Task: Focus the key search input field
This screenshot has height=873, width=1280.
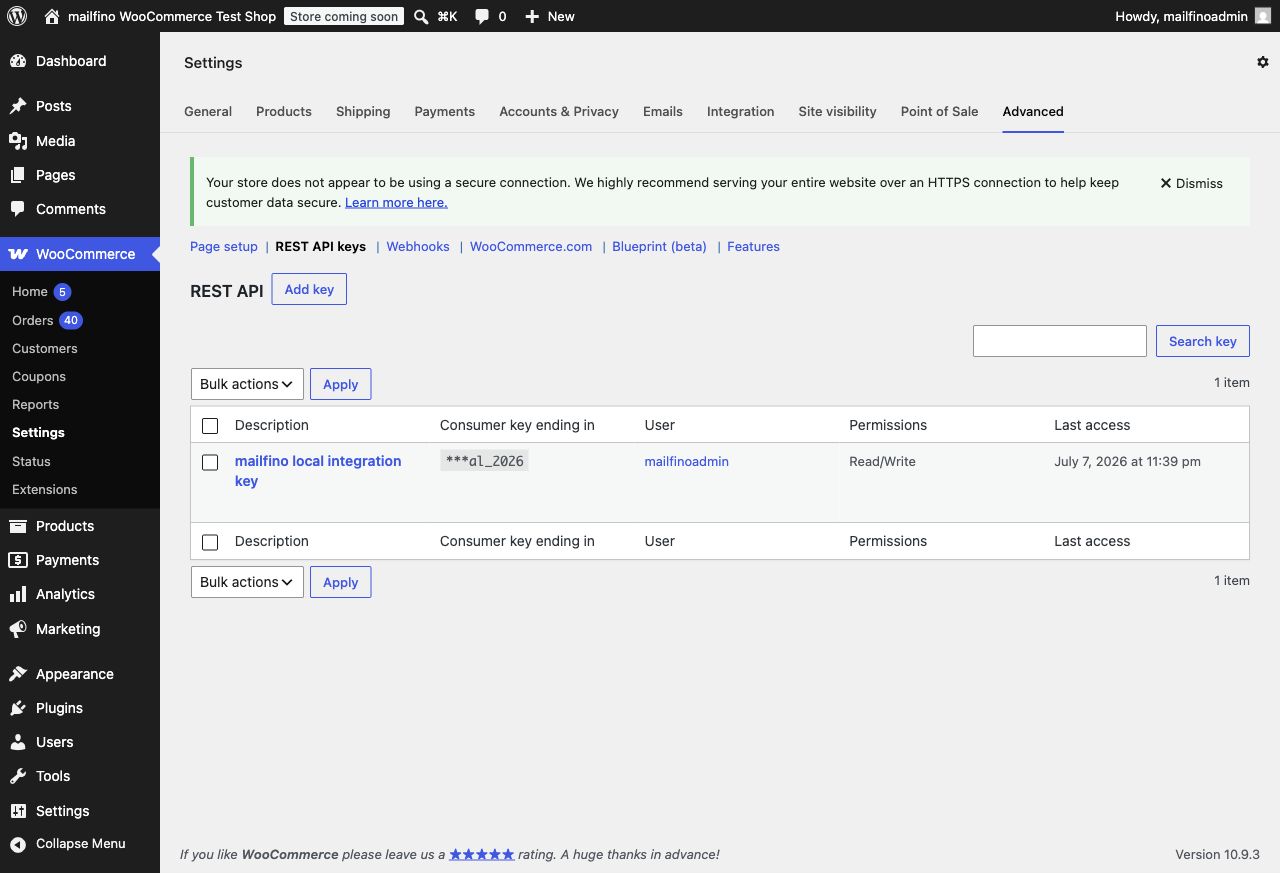Action: 1060,341
